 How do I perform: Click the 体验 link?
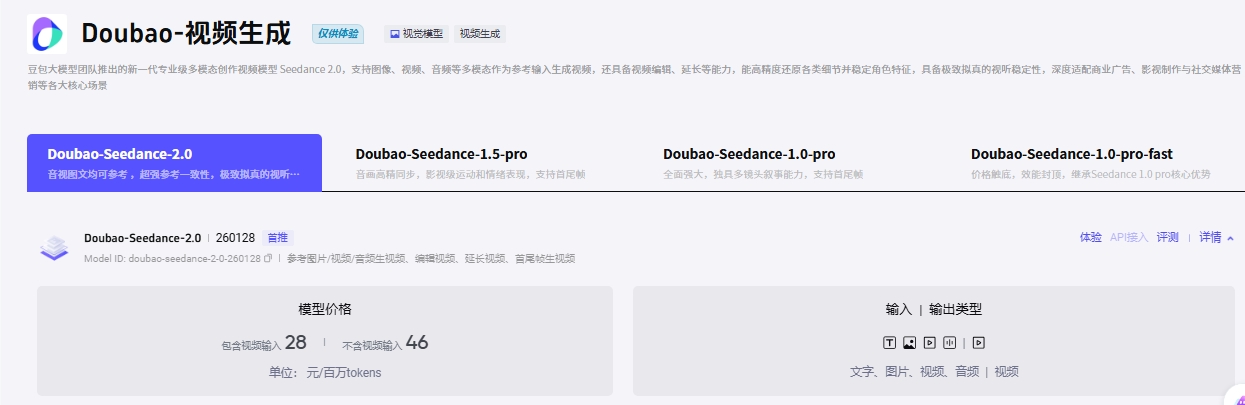(1090, 238)
